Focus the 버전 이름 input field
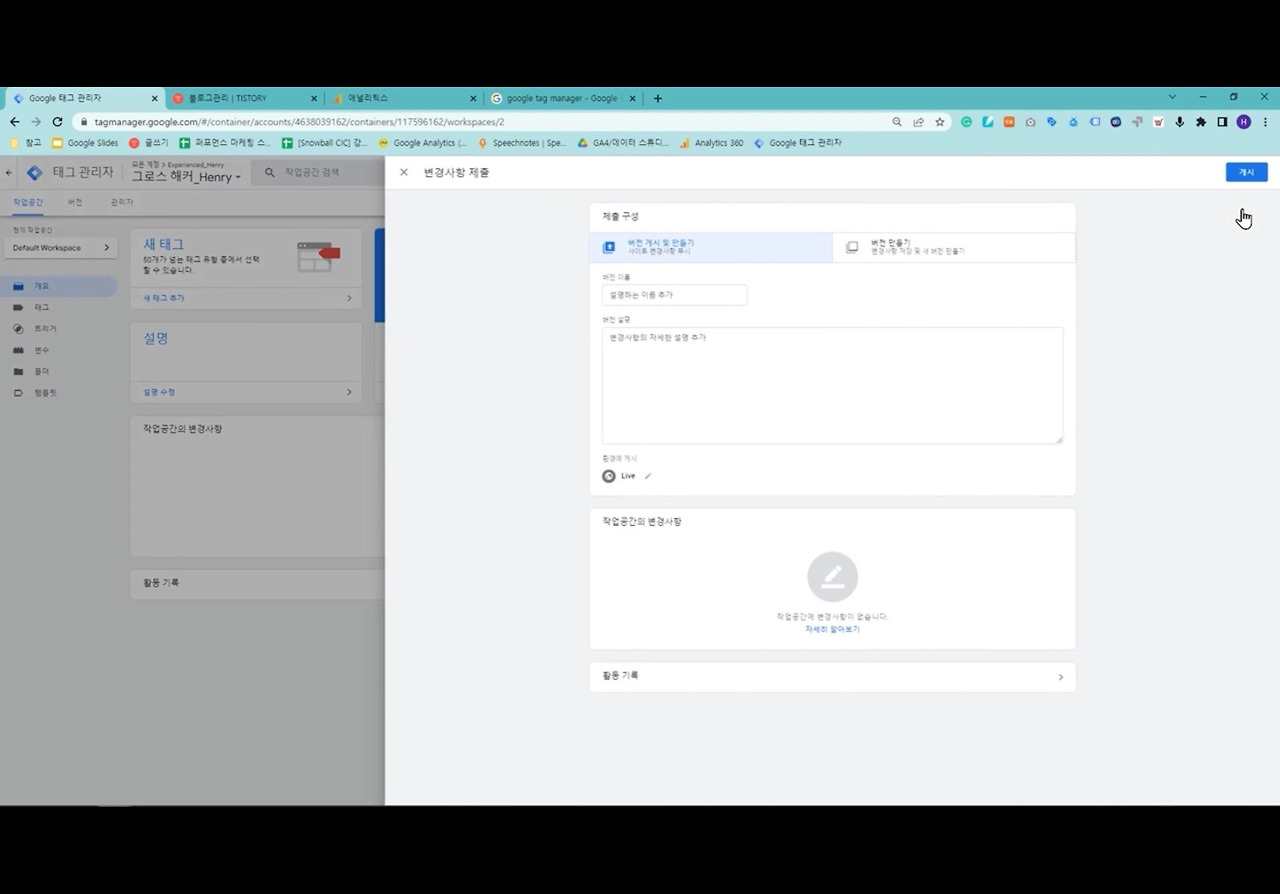The image size is (1280, 894). pos(674,295)
